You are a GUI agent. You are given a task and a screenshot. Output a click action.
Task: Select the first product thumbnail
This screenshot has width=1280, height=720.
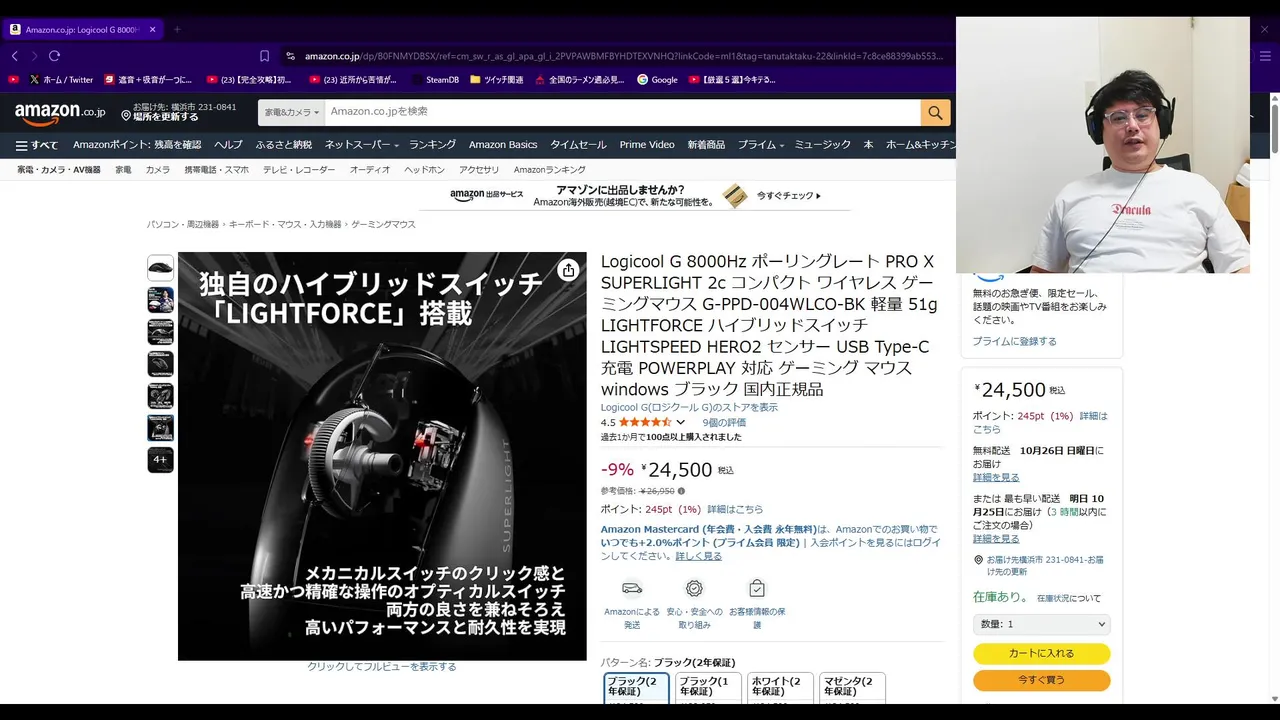[x=160, y=268]
